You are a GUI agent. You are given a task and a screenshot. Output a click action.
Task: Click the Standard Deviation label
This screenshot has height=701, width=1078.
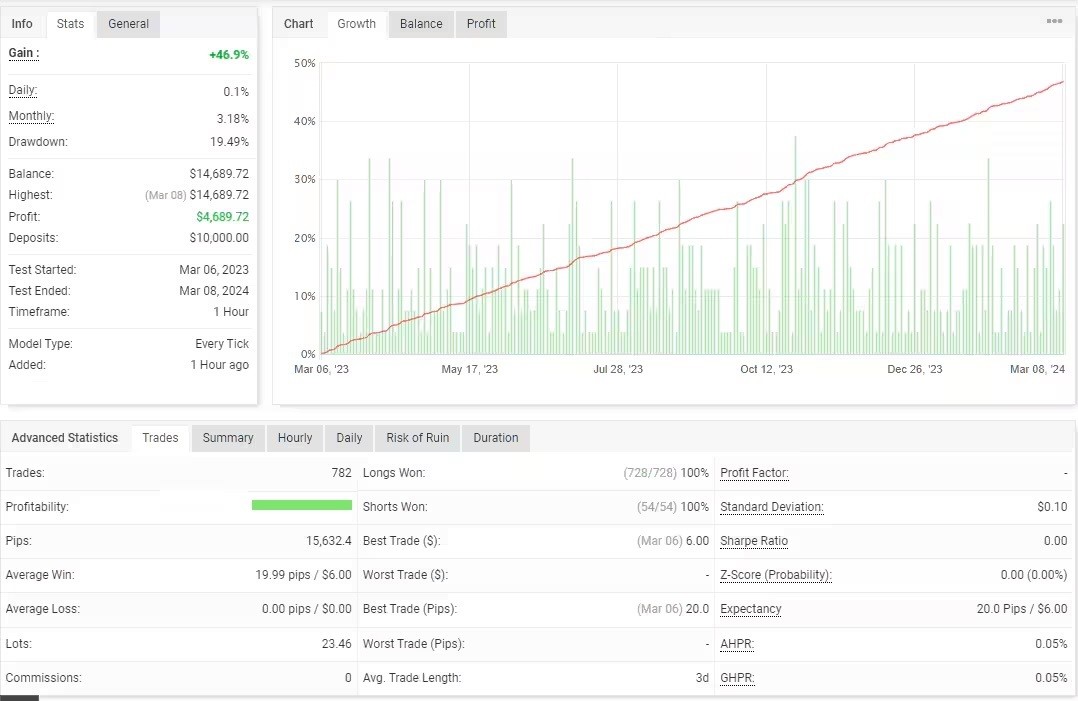pos(771,507)
